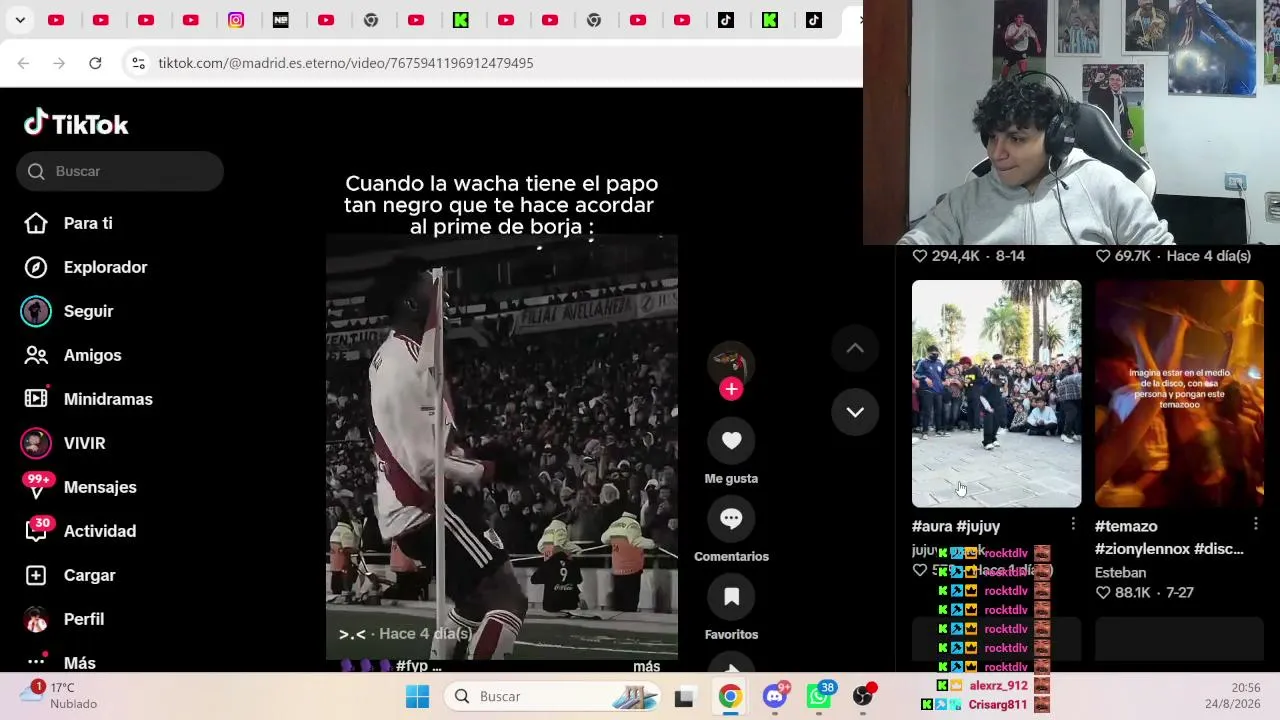This screenshot has width=1280, height=720.
Task: Go back in the browser
Action: tap(23, 63)
